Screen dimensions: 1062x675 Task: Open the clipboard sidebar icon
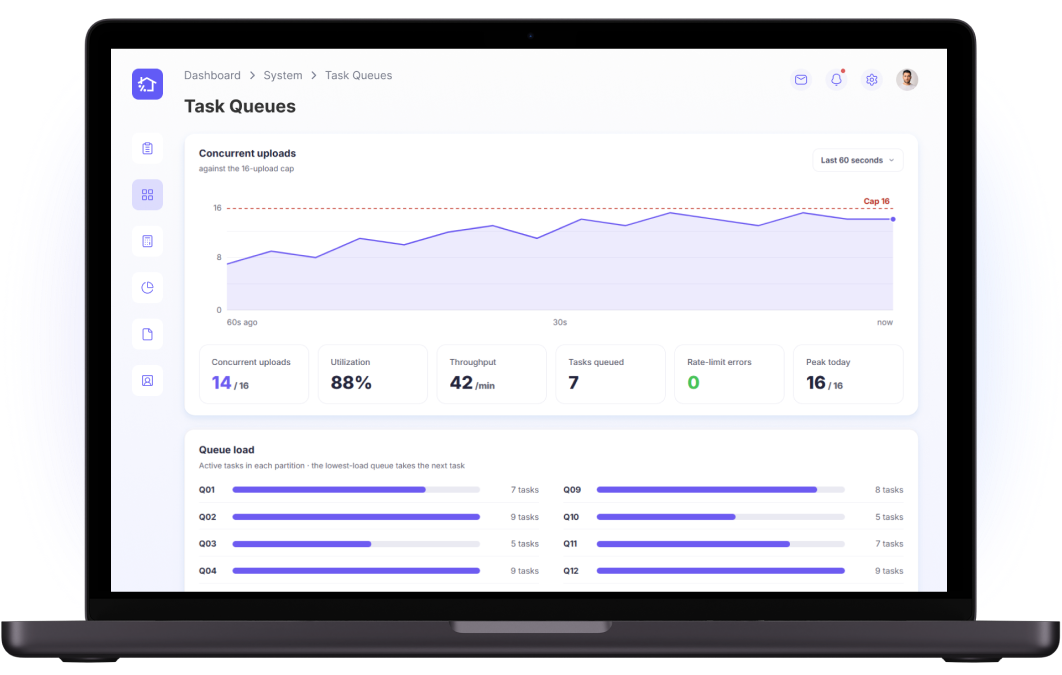pos(147,148)
